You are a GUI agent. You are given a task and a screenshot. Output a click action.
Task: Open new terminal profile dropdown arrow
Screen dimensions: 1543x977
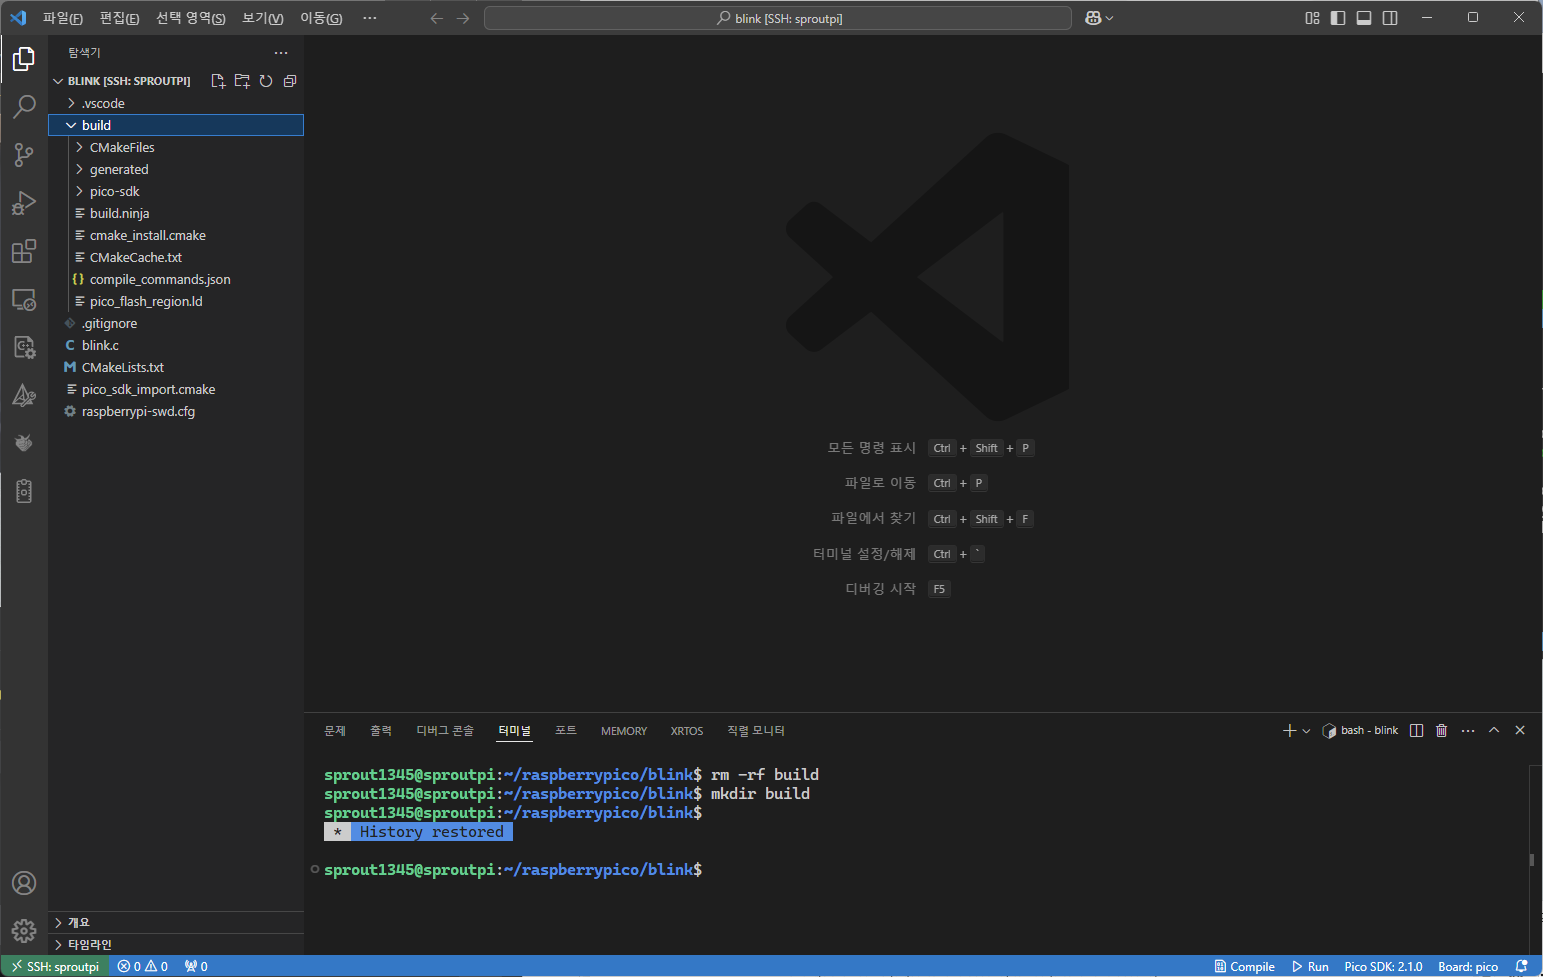[x=1306, y=731]
